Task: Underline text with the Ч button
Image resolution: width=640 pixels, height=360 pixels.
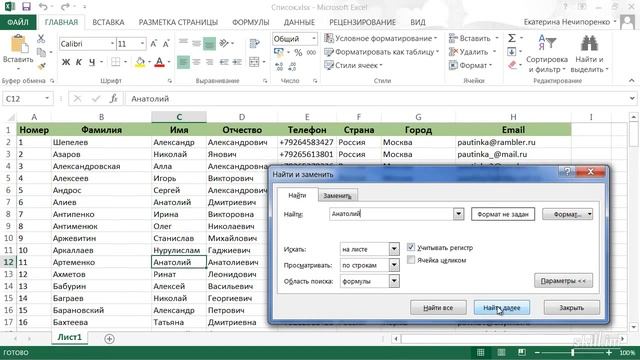Action: click(x=92, y=62)
